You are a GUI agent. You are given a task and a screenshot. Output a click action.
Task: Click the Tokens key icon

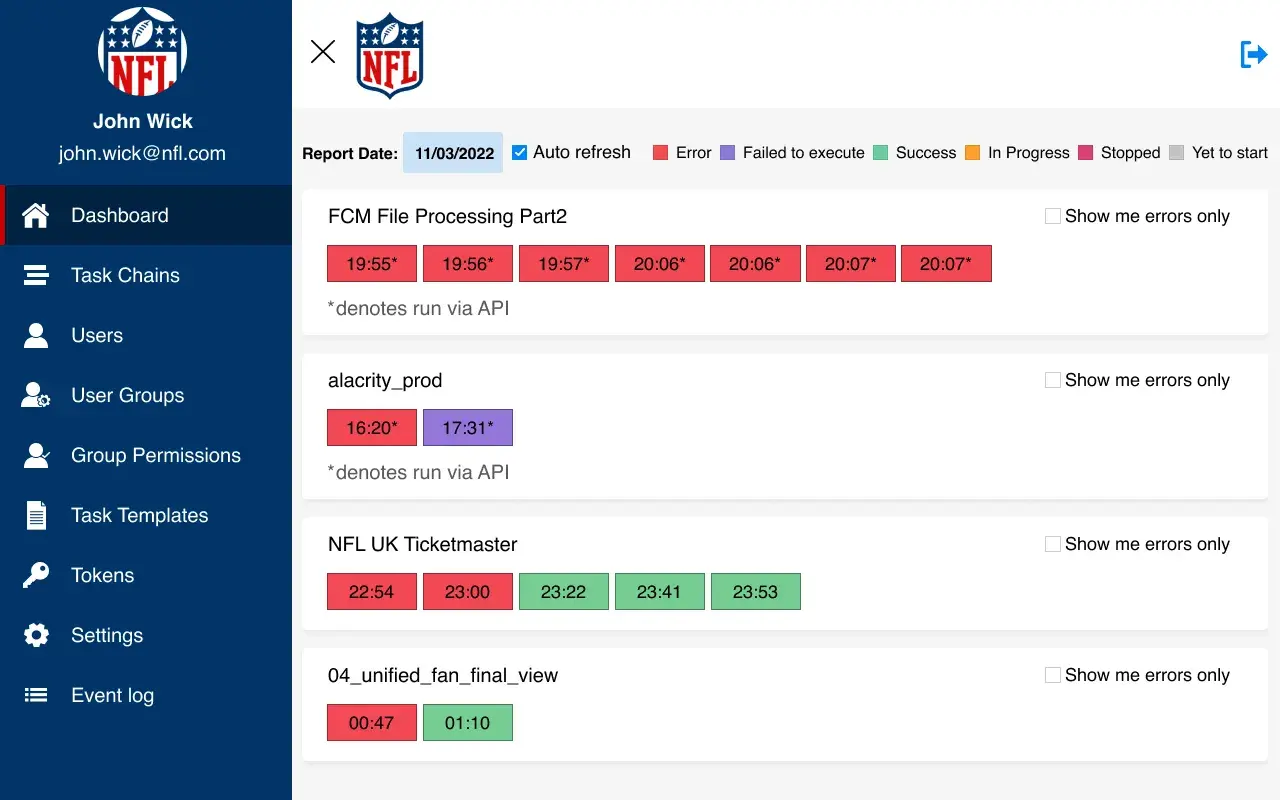tap(36, 575)
